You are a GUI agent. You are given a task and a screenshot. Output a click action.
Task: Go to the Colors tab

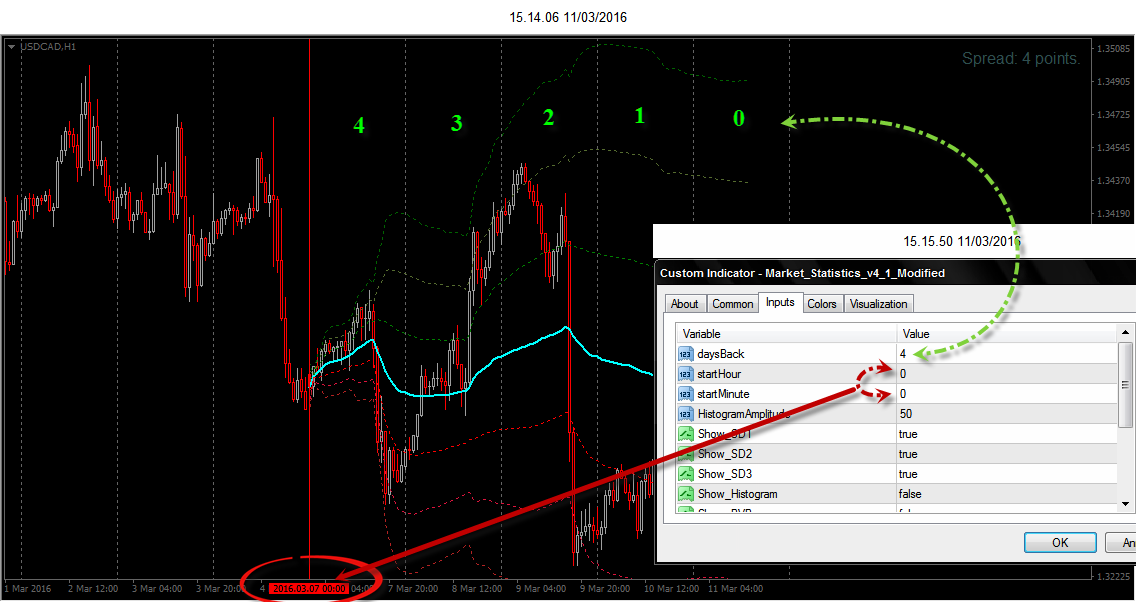[822, 304]
